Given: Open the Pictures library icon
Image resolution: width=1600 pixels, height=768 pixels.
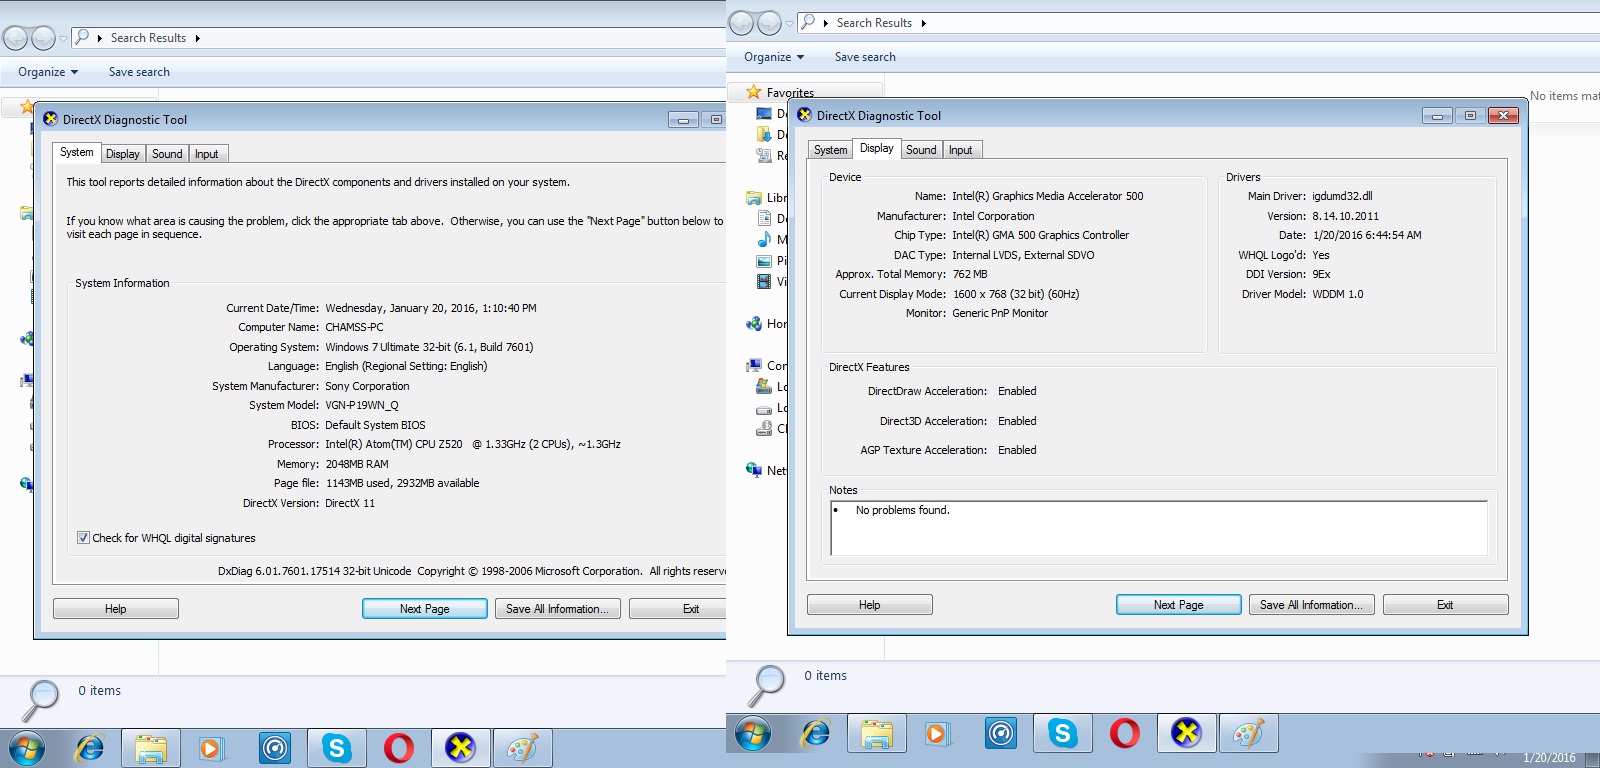Looking at the screenshot, I should (x=765, y=261).
